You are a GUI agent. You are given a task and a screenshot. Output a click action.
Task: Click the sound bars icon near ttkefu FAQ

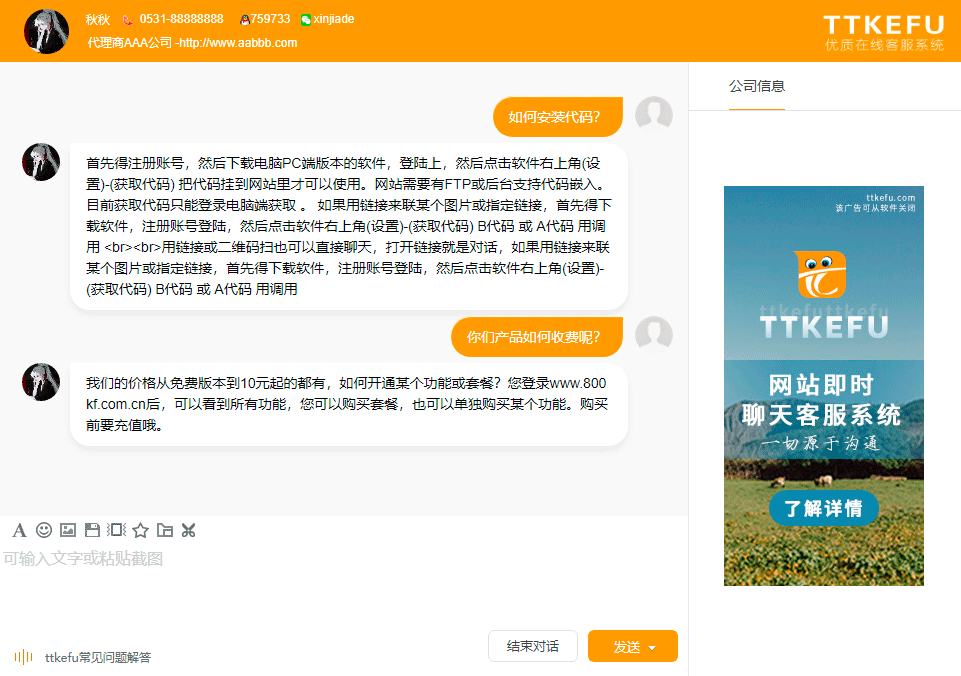(x=23, y=657)
